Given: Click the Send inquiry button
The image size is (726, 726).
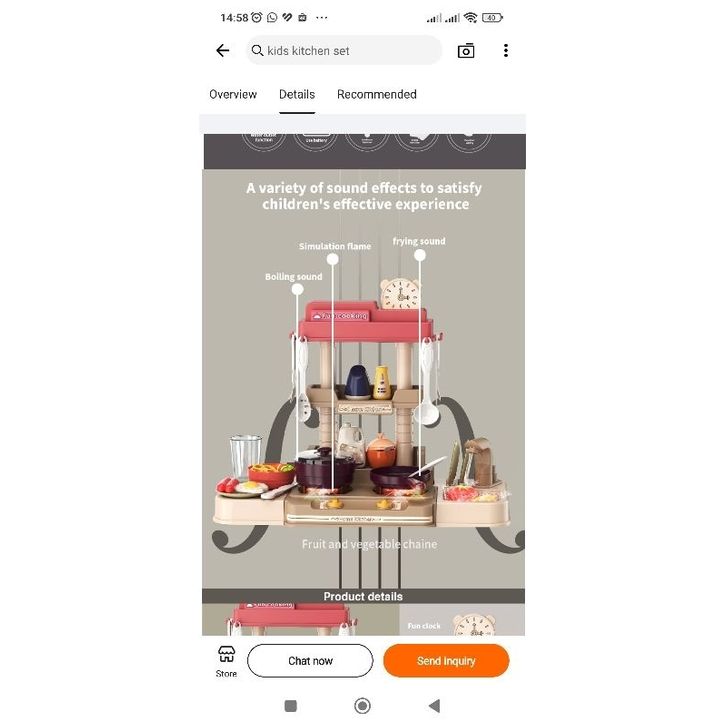Looking at the screenshot, I should click(446, 661).
